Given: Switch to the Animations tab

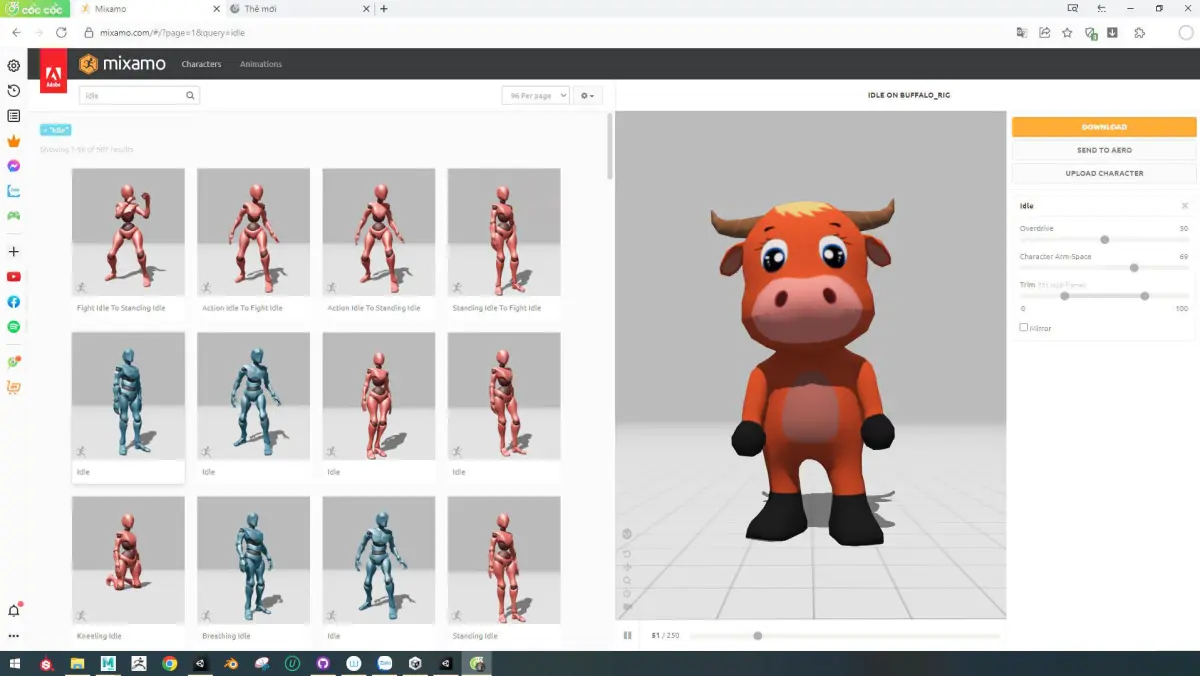Looking at the screenshot, I should [x=261, y=64].
